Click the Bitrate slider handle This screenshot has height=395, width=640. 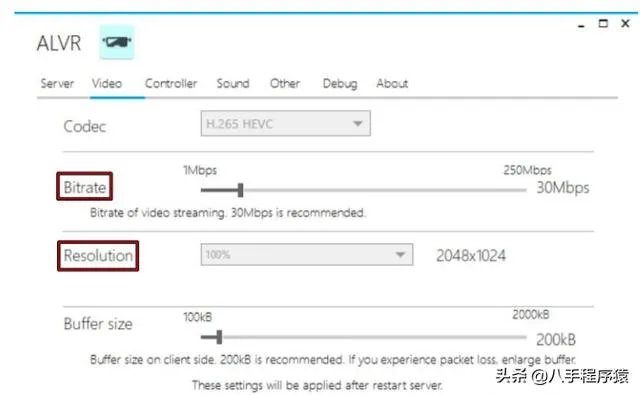click(240, 190)
